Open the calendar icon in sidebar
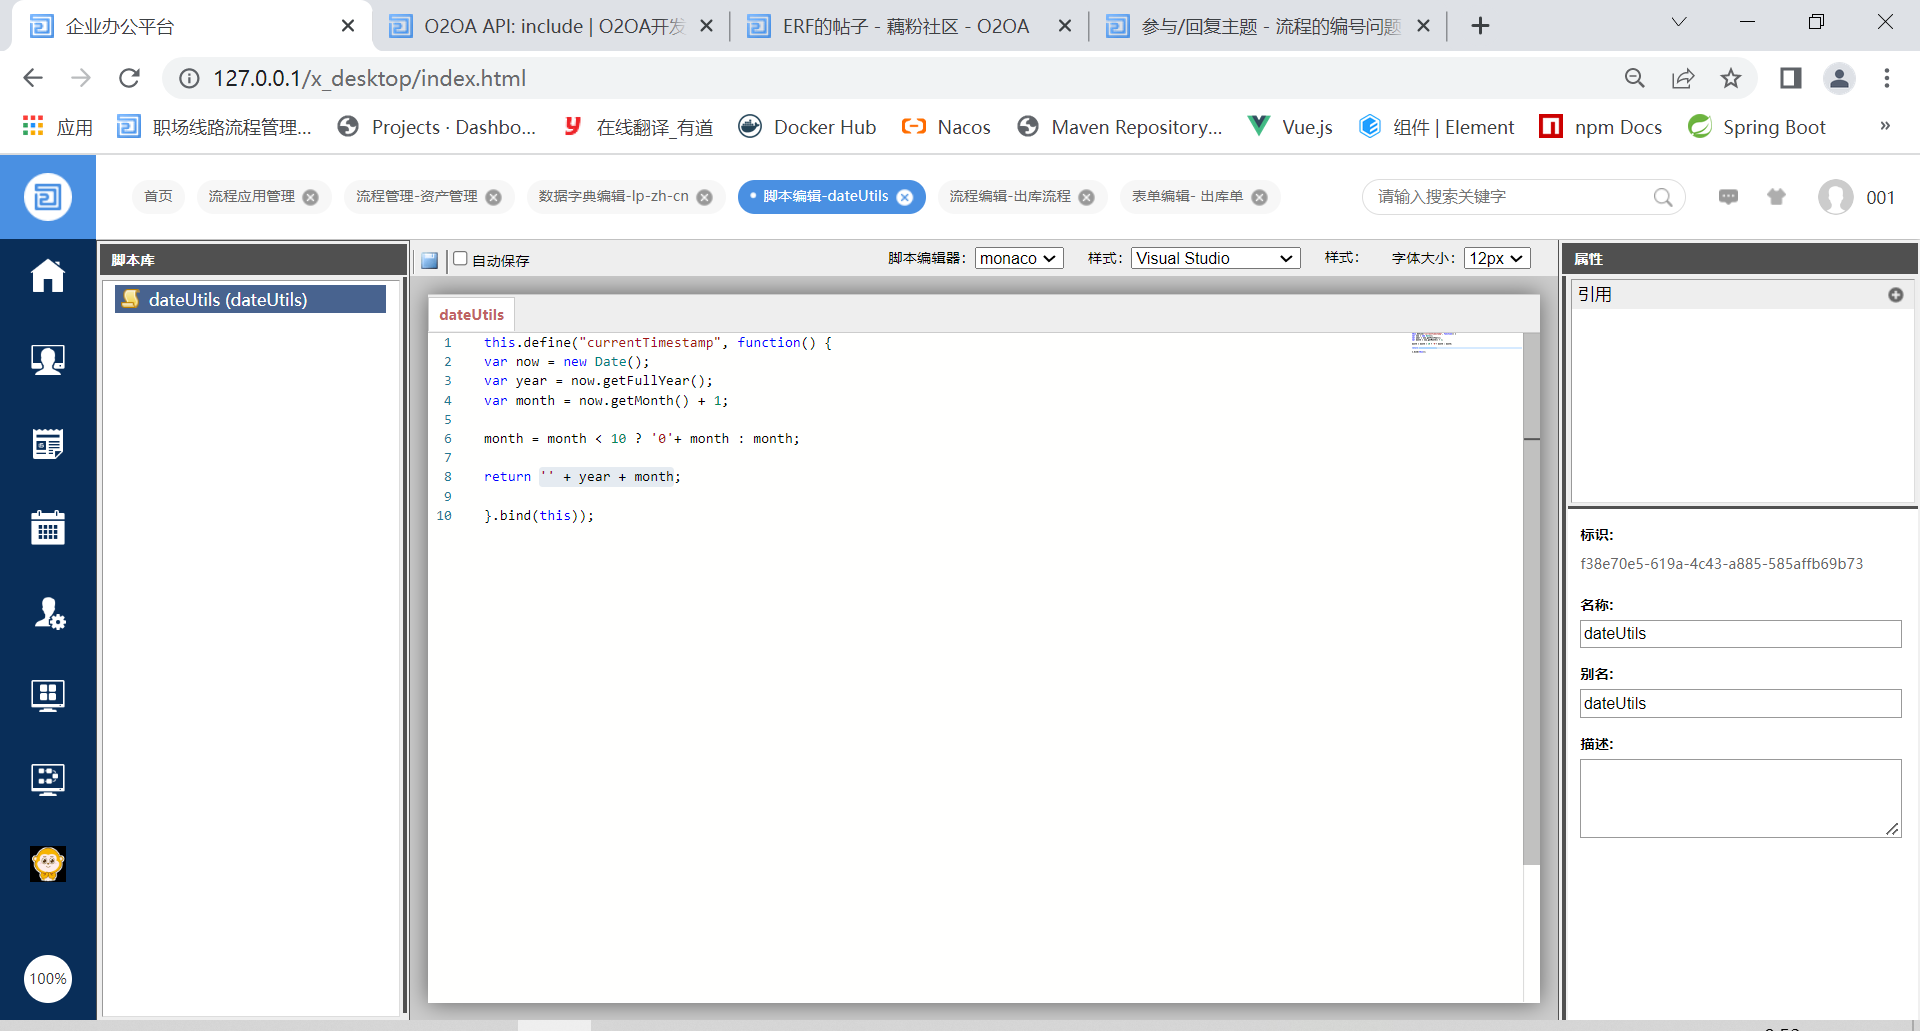1920x1031 pixels. [47, 527]
